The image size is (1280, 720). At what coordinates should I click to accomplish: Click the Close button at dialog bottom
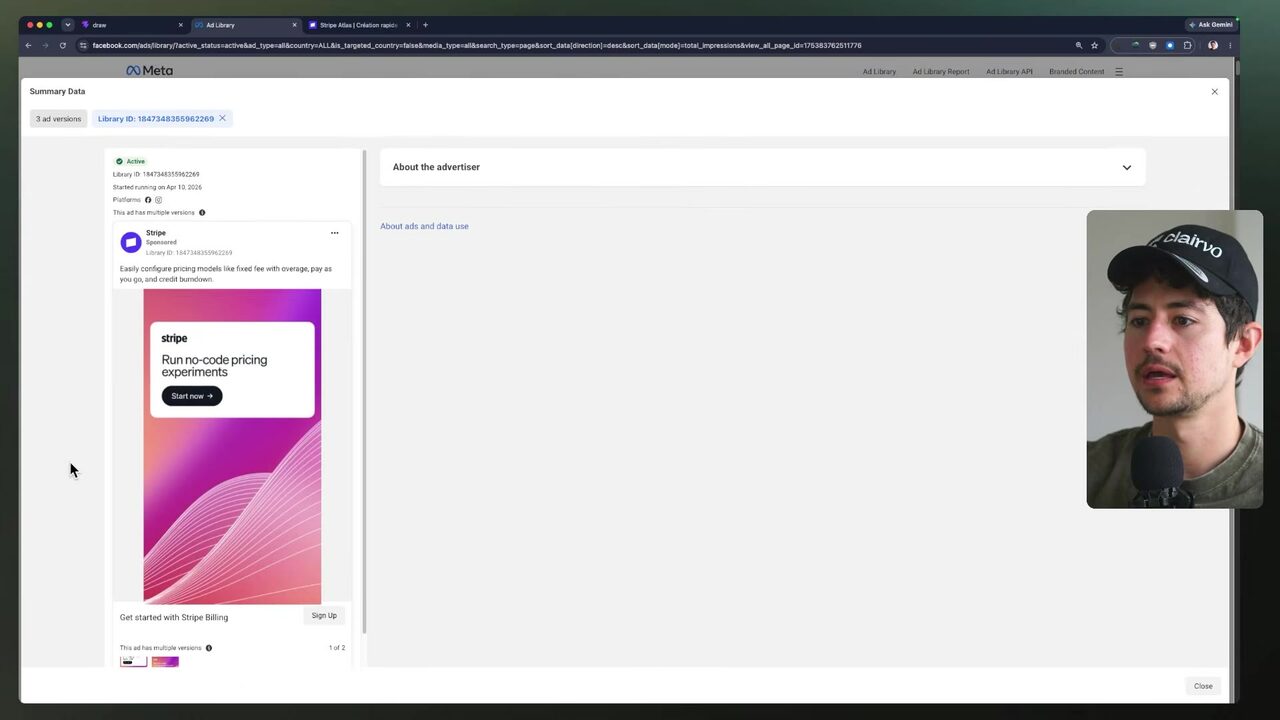pyautogui.click(x=1203, y=686)
